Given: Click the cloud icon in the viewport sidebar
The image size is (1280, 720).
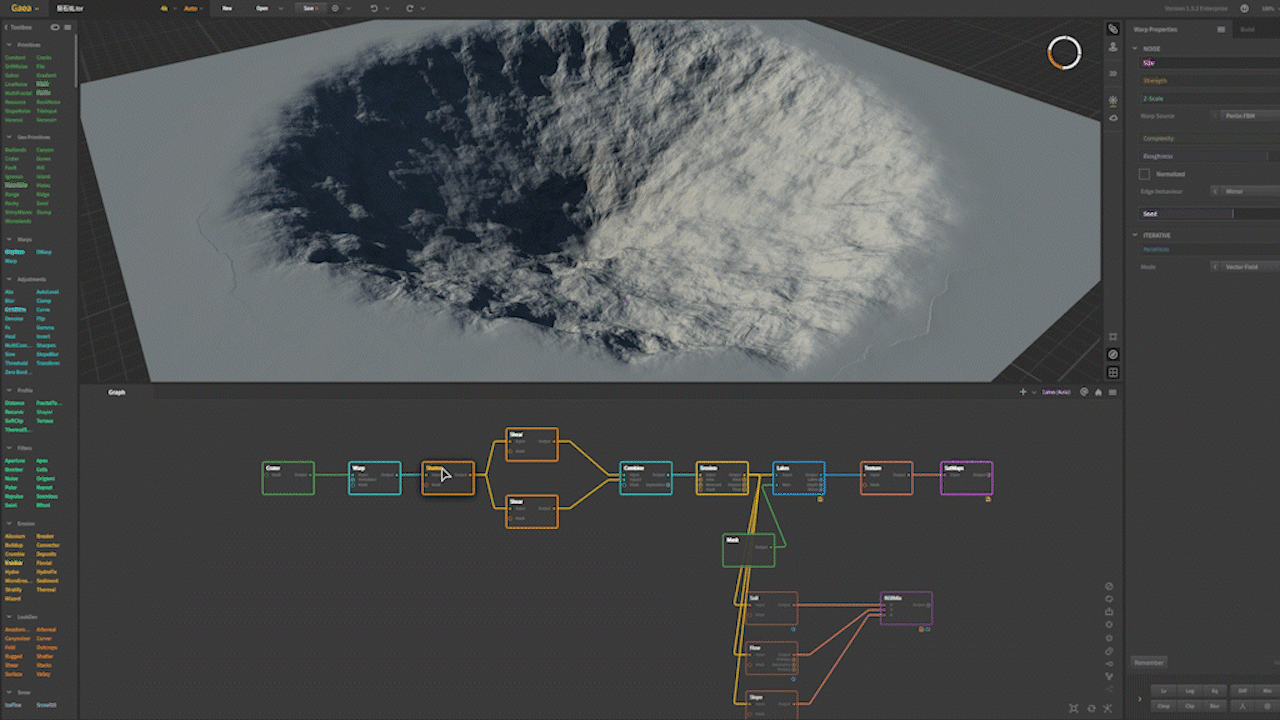Looking at the screenshot, I should (x=1113, y=117).
